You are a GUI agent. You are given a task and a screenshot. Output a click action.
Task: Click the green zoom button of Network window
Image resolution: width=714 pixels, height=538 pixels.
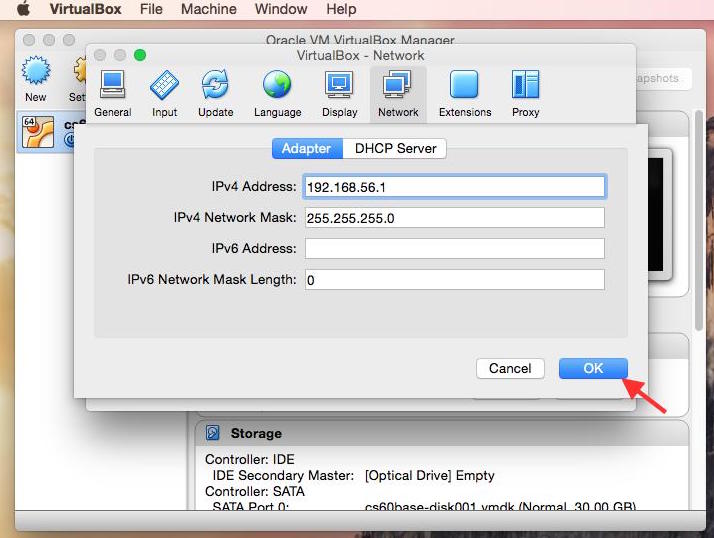click(x=140, y=55)
